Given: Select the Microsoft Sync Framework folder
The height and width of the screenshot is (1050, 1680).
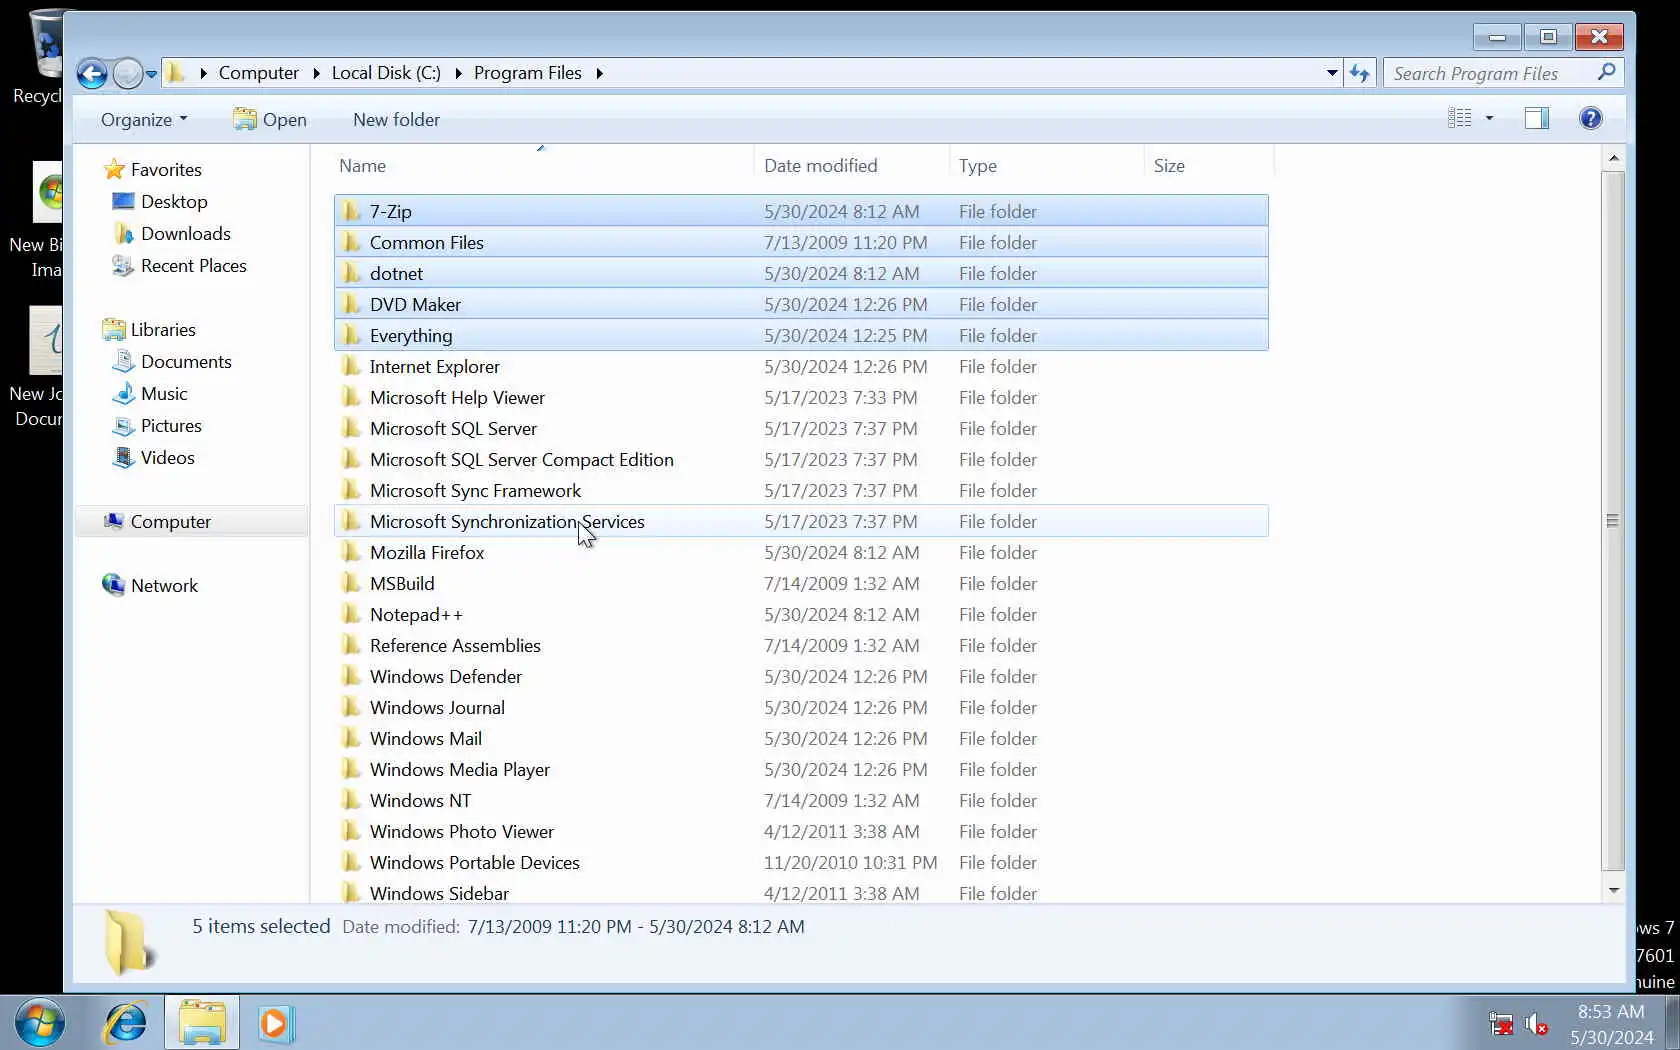Looking at the screenshot, I should pyautogui.click(x=475, y=490).
